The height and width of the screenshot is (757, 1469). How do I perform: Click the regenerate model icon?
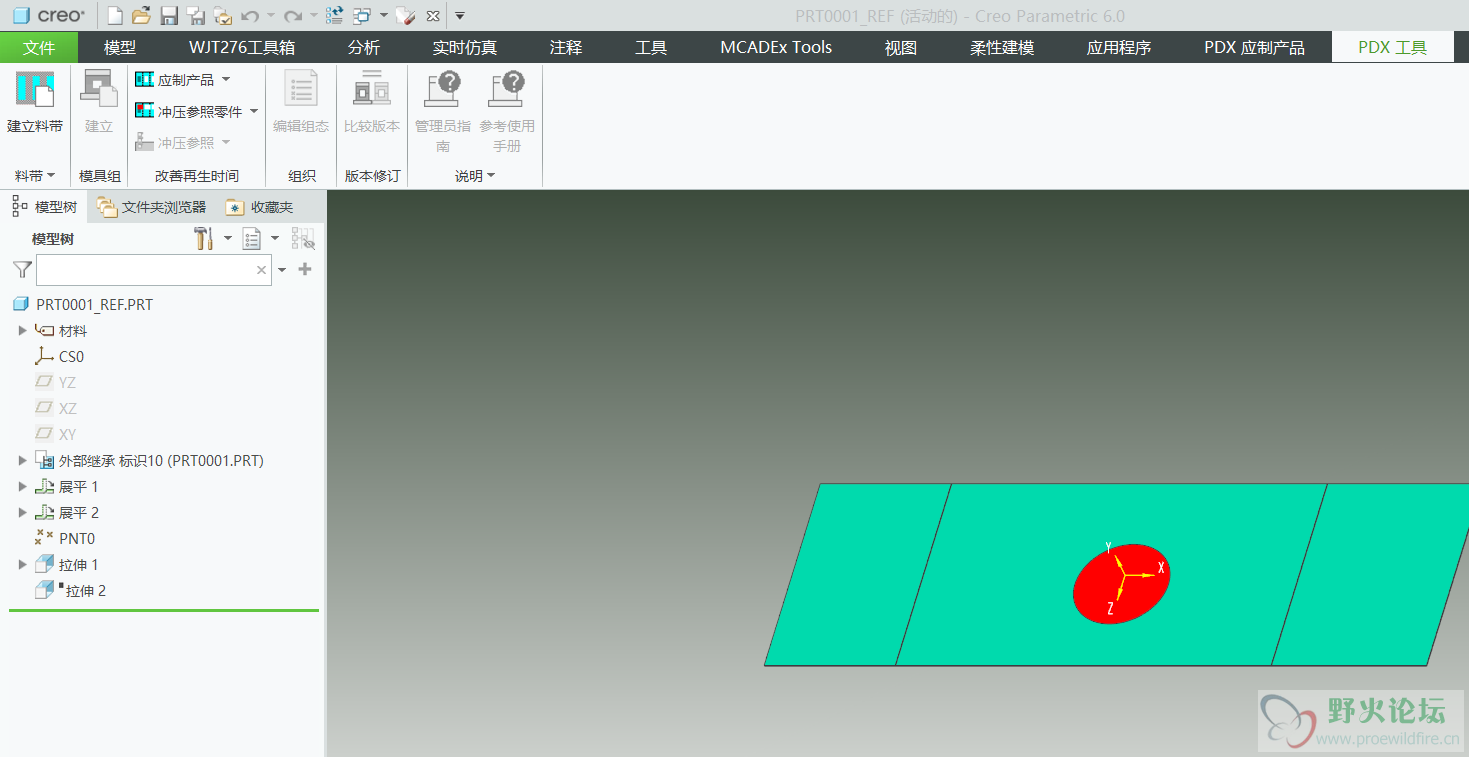tap(334, 16)
